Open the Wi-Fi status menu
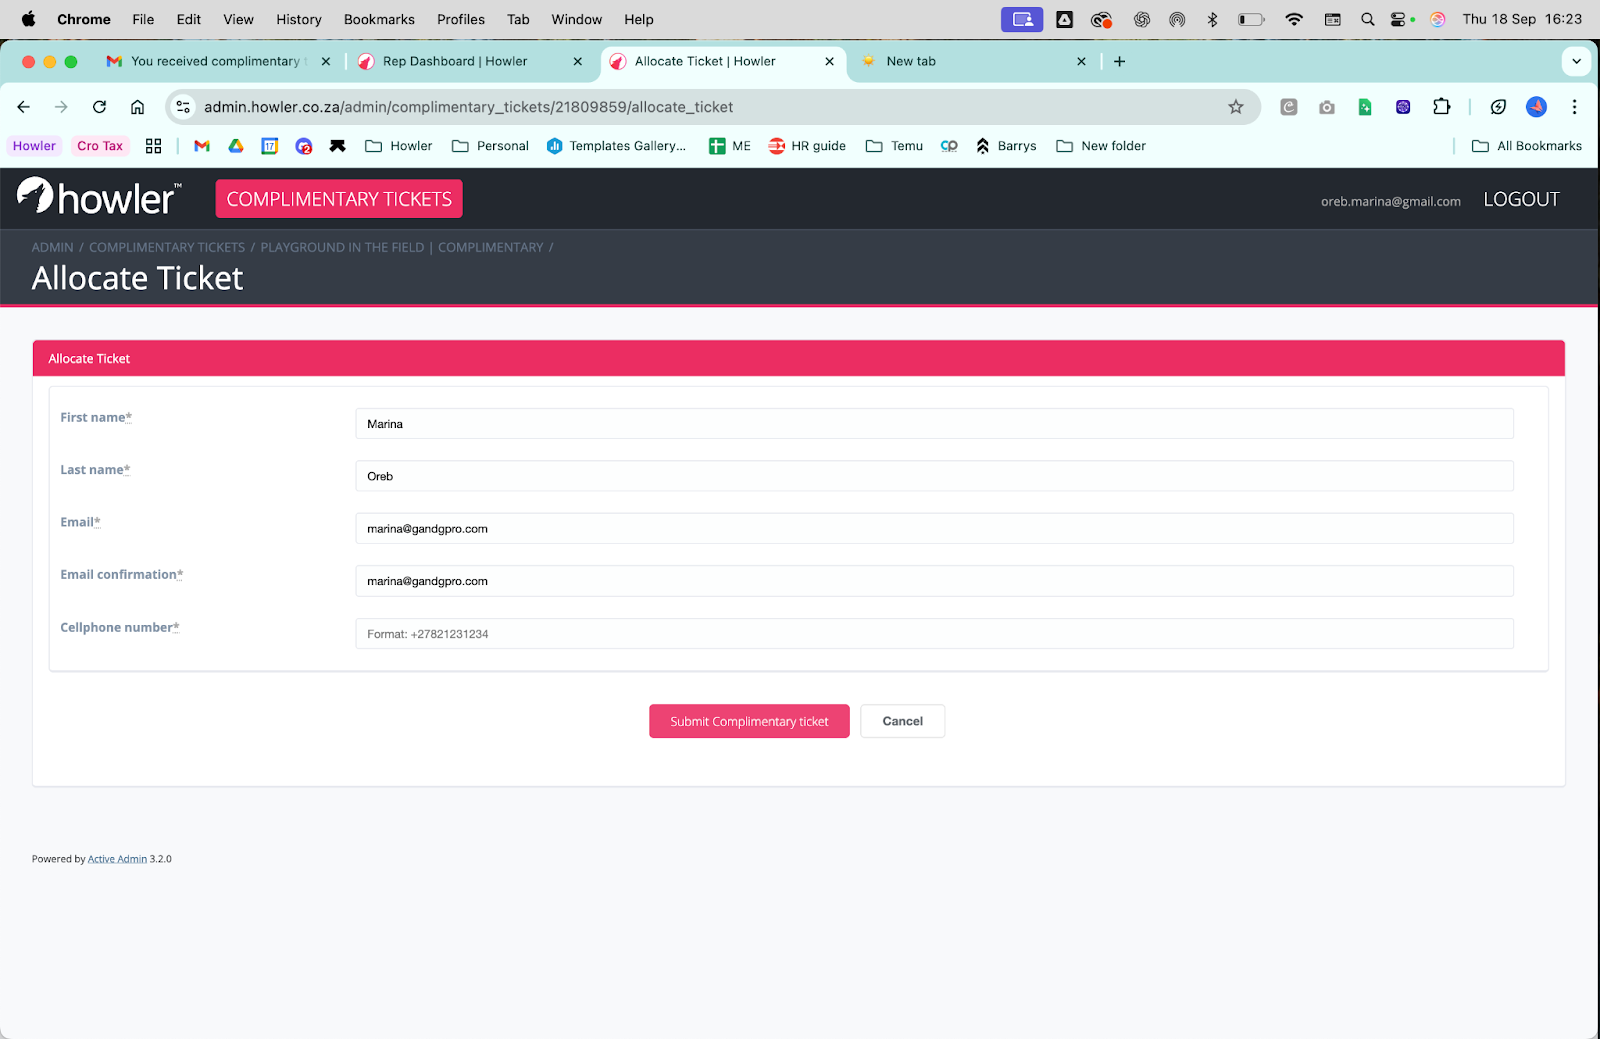1600x1039 pixels. [x=1294, y=19]
